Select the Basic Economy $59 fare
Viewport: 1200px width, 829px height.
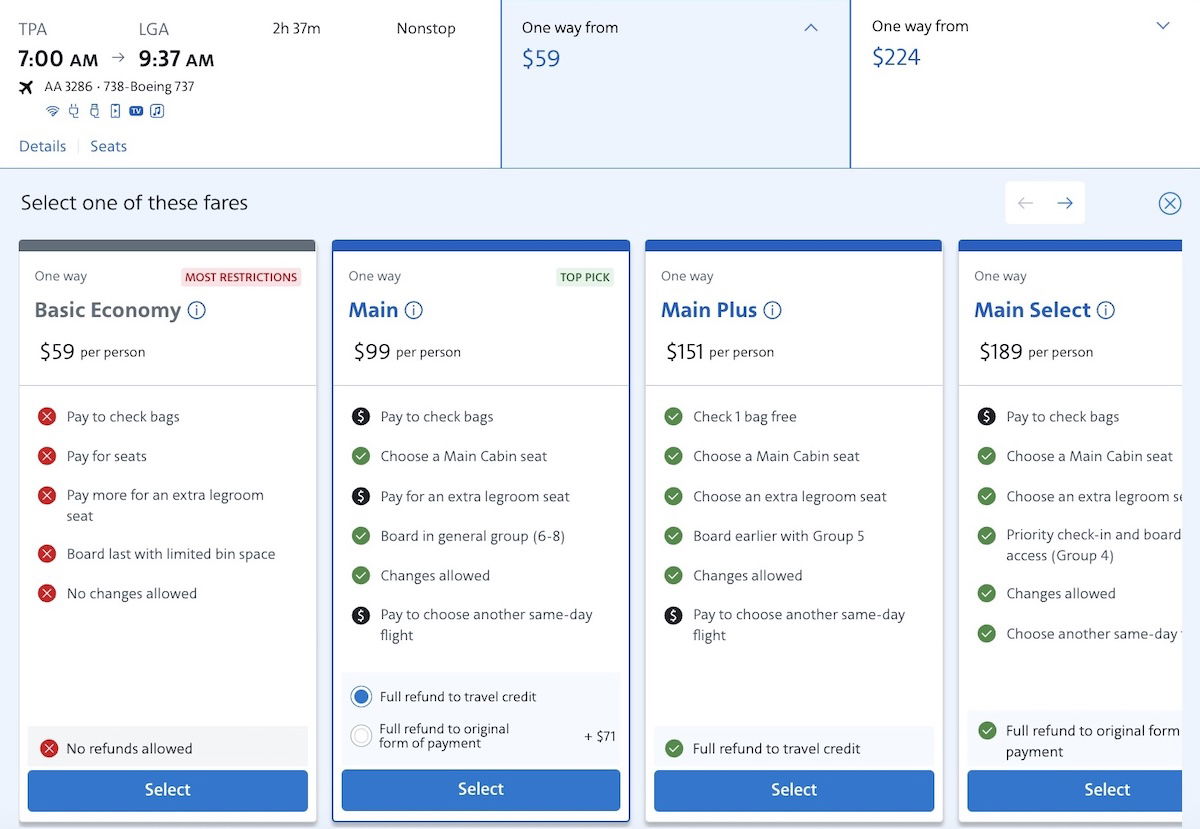point(167,790)
